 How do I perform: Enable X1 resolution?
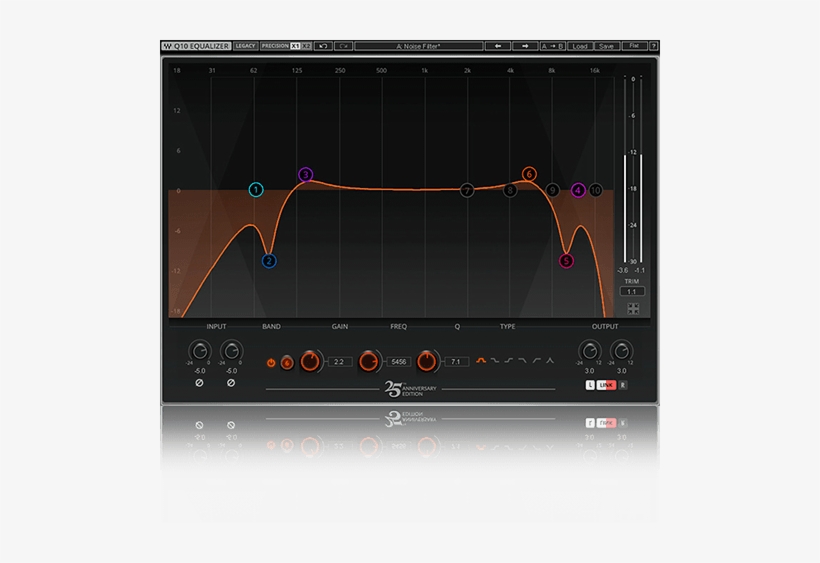(295, 46)
